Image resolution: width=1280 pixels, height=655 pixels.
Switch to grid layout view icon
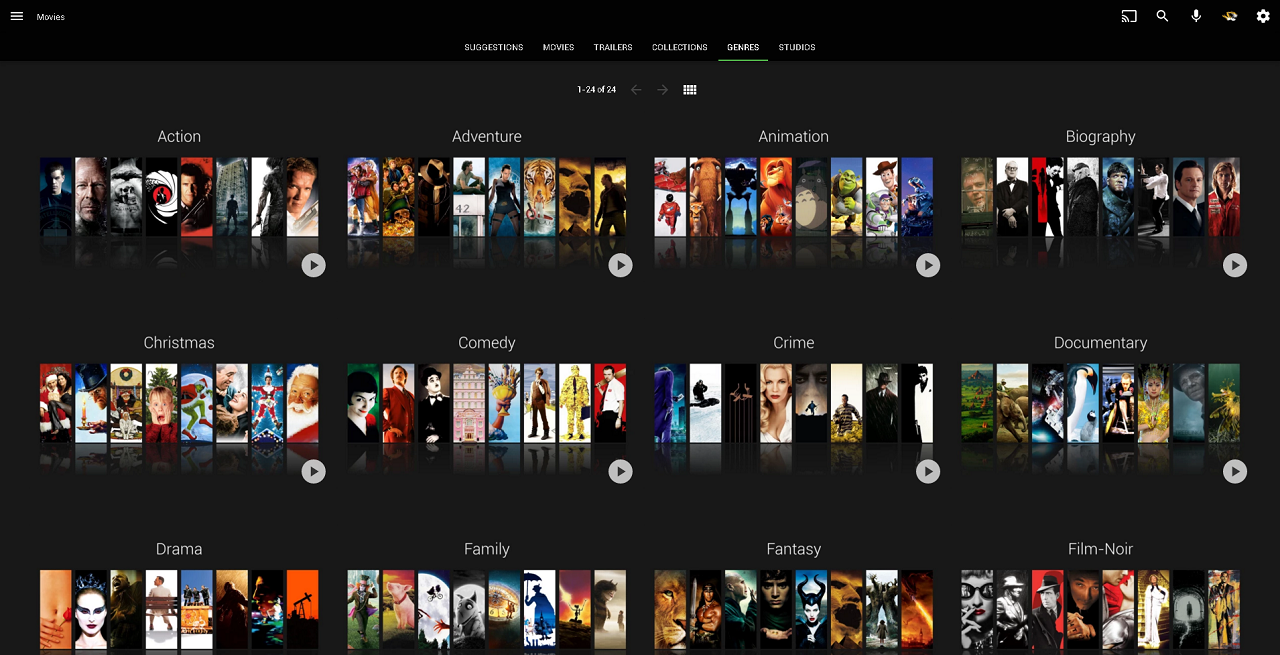[689, 89]
